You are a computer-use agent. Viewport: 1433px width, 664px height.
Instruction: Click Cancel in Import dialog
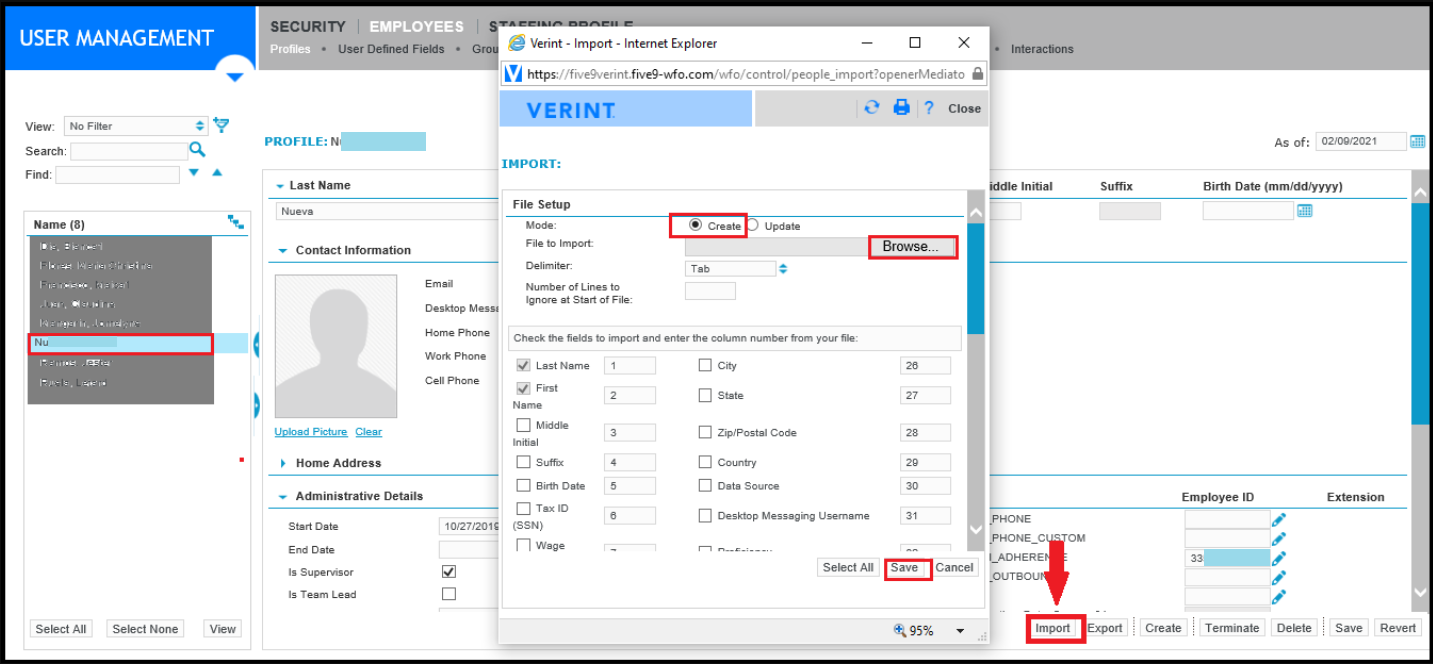[954, 567]
